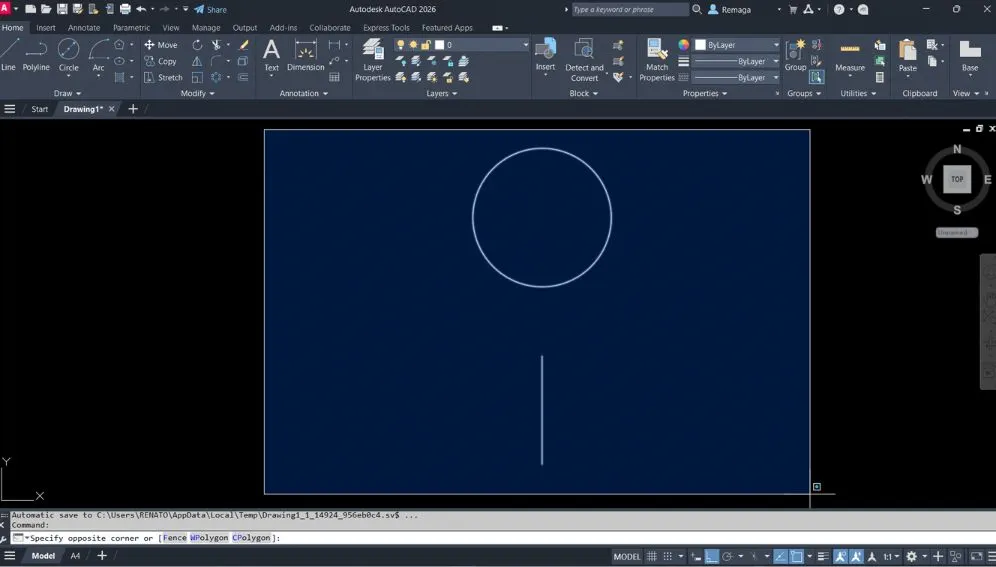Select the Measure utility
Viewport: 996px width, 567px height.
[x=850, y=56]
